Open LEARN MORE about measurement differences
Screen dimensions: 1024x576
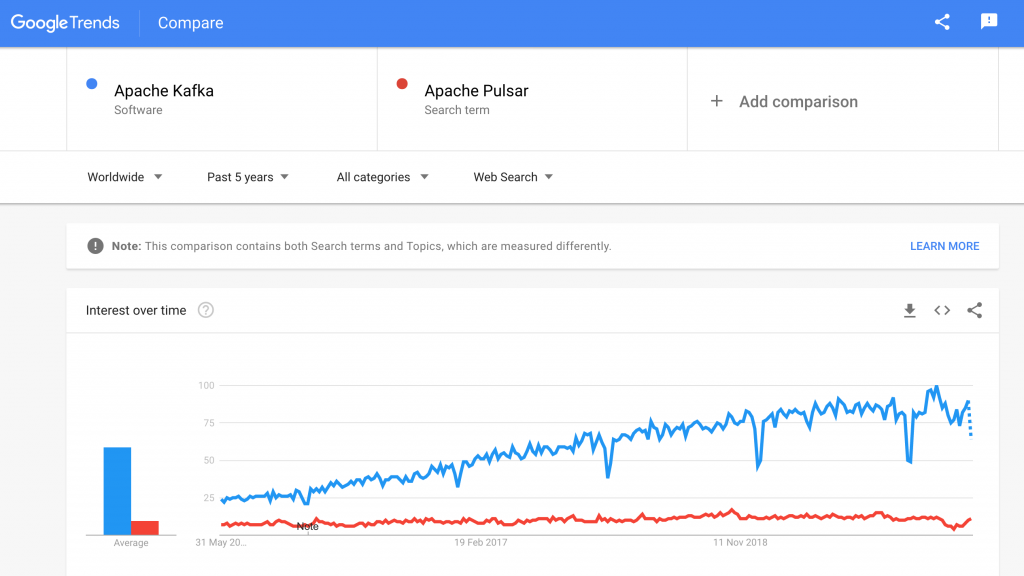(944, 245)
